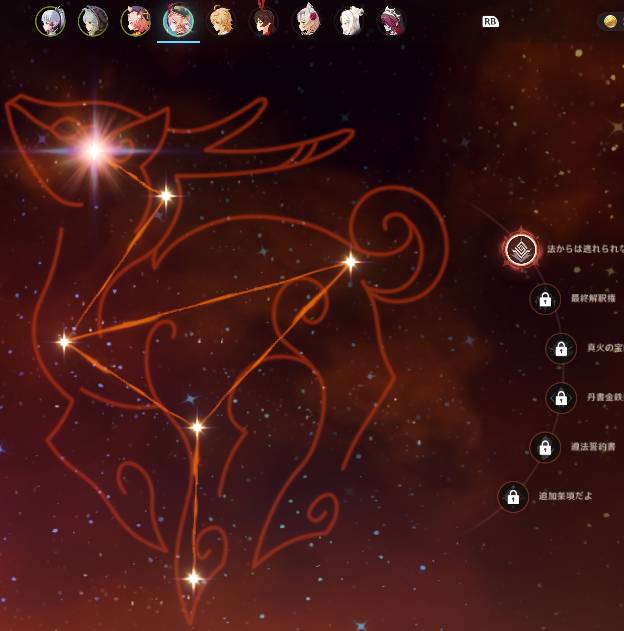Click the 丹書金鉄 constellation label
This screenshot has width=624, height=631.
click(x=605, y=397)
